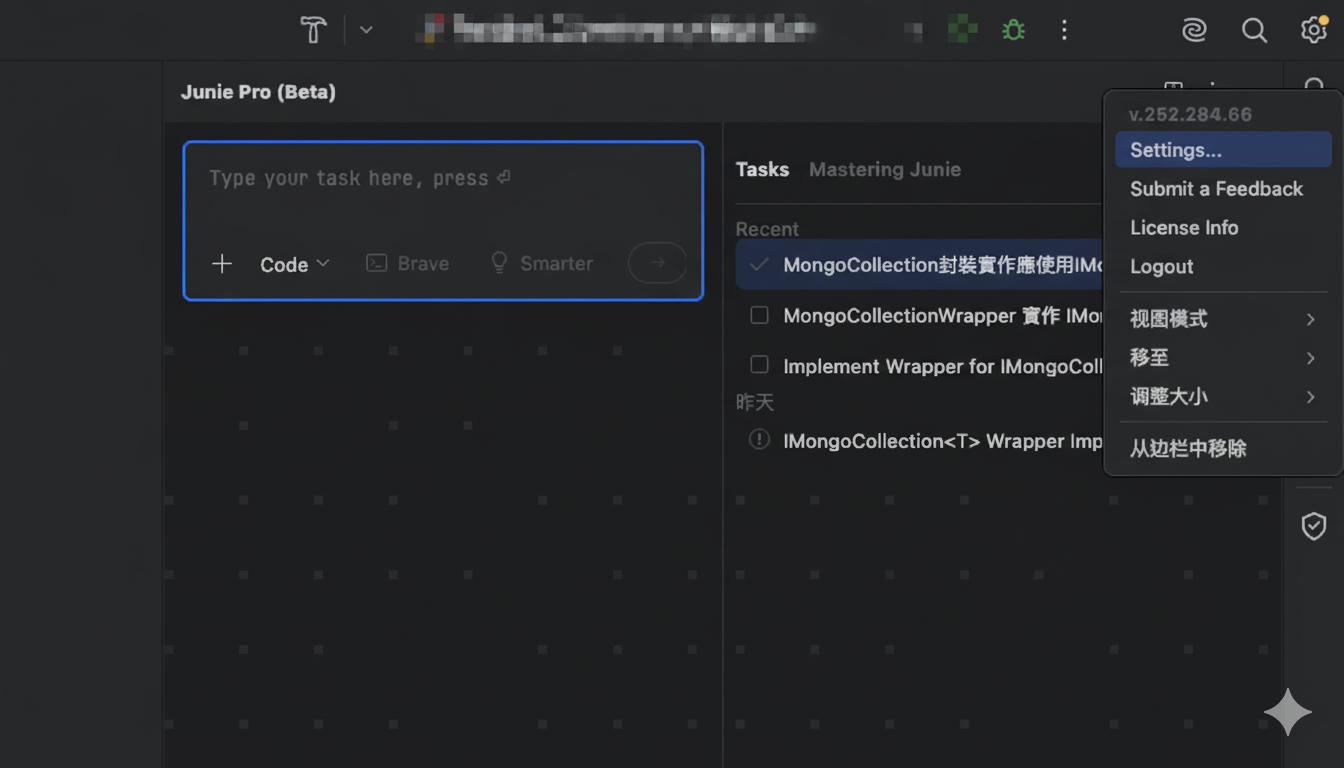1344x768 pixels.
Task: Expand the 调整大小 submenu
Action: pyautogui.click(x=1223, y=397)
